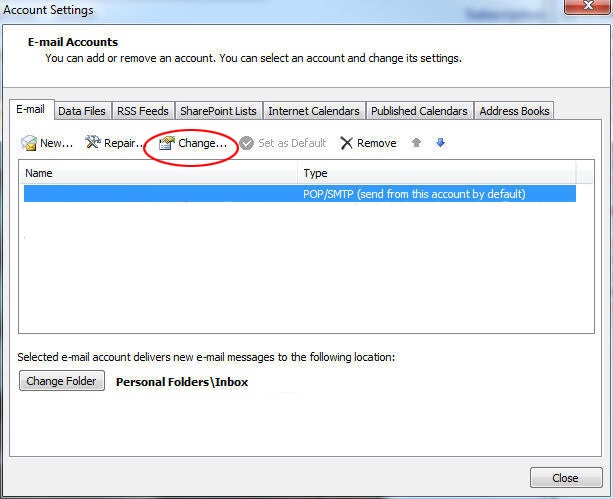Click the New account envelope icon
The height and width of the screenshot is (499, 613).
29,143
